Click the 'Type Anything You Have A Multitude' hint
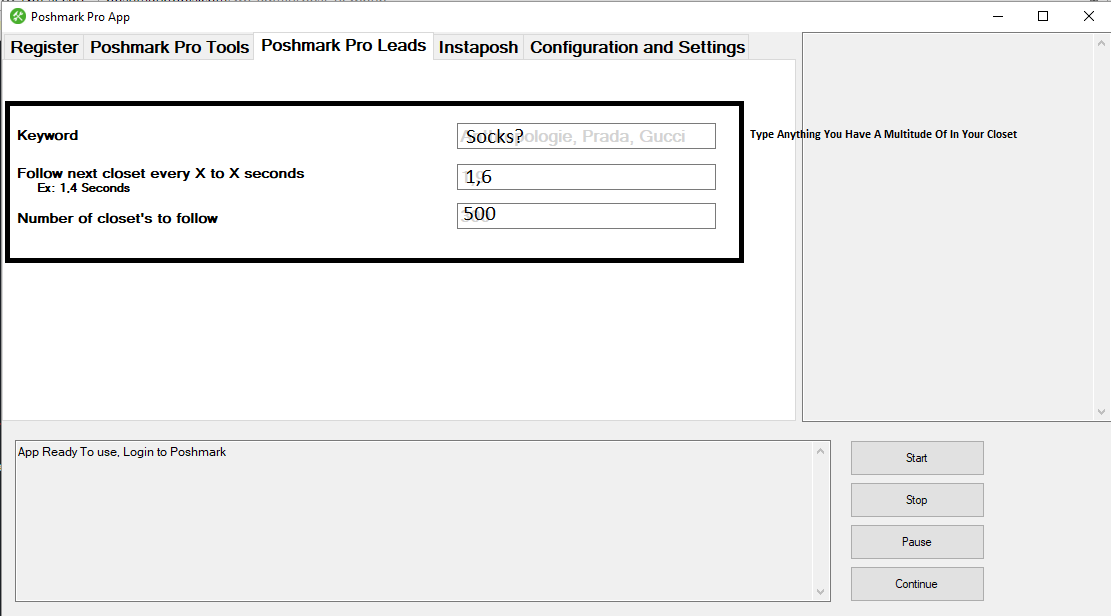The image size is (1111, 616). (x=884, y=134)
